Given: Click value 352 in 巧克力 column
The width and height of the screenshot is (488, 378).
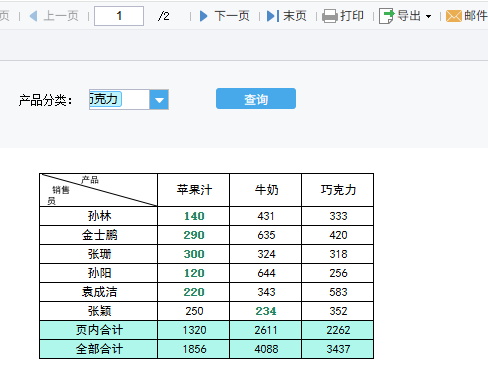Looking at the screenshot, I should tap(338, 311).
